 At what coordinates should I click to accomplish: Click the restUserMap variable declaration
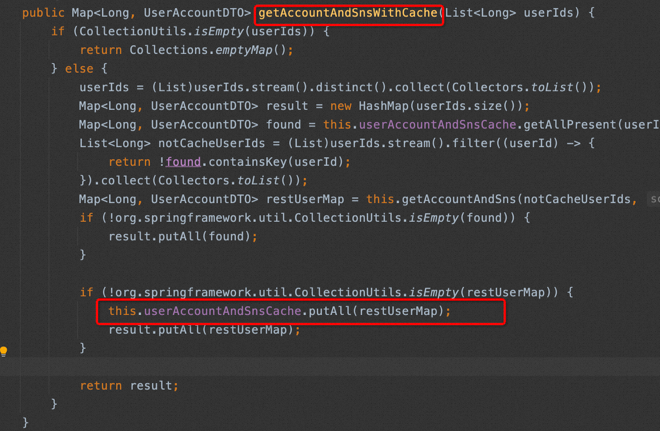(x=305, y=199)
